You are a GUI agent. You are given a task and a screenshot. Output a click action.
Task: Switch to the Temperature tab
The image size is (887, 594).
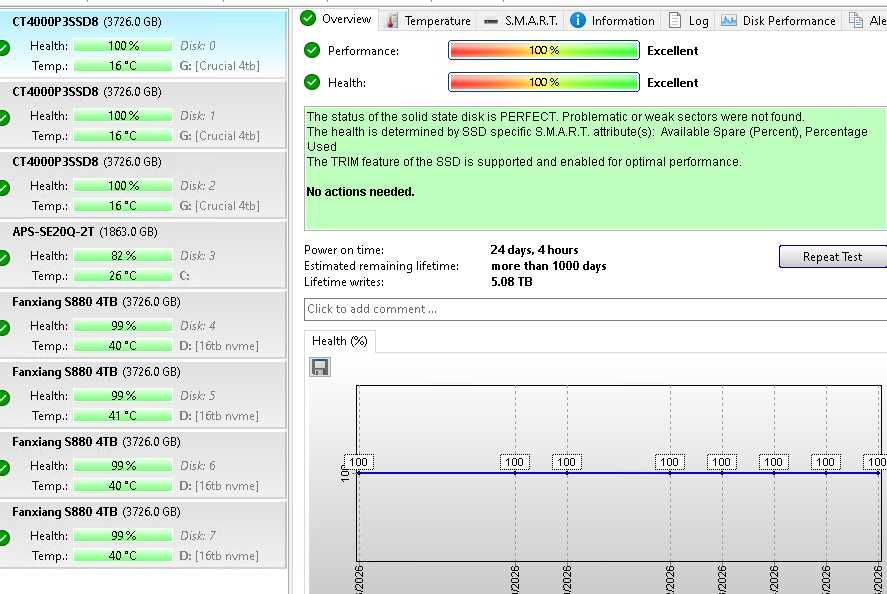pyautogui.click(x=428, y=21)
